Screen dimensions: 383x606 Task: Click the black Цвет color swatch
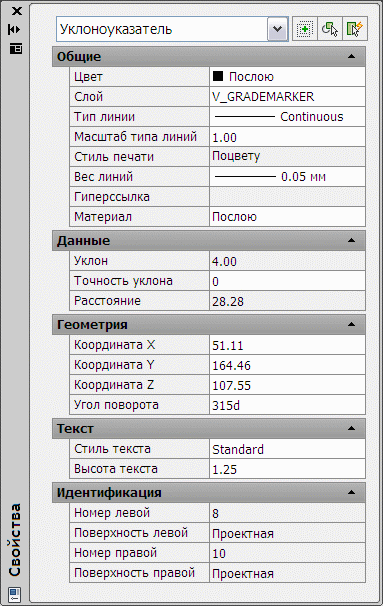click(218, 76)
